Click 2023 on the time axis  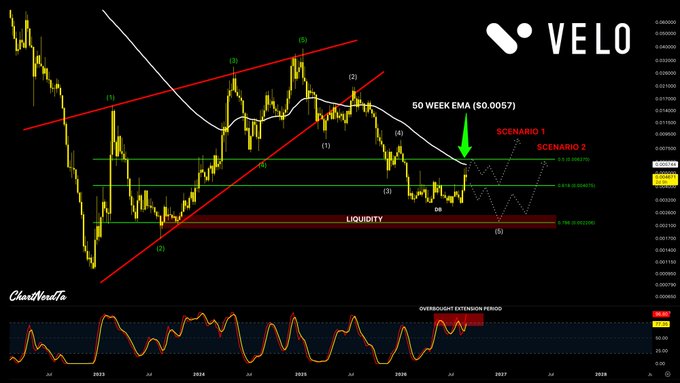click(x=99, y=374)
